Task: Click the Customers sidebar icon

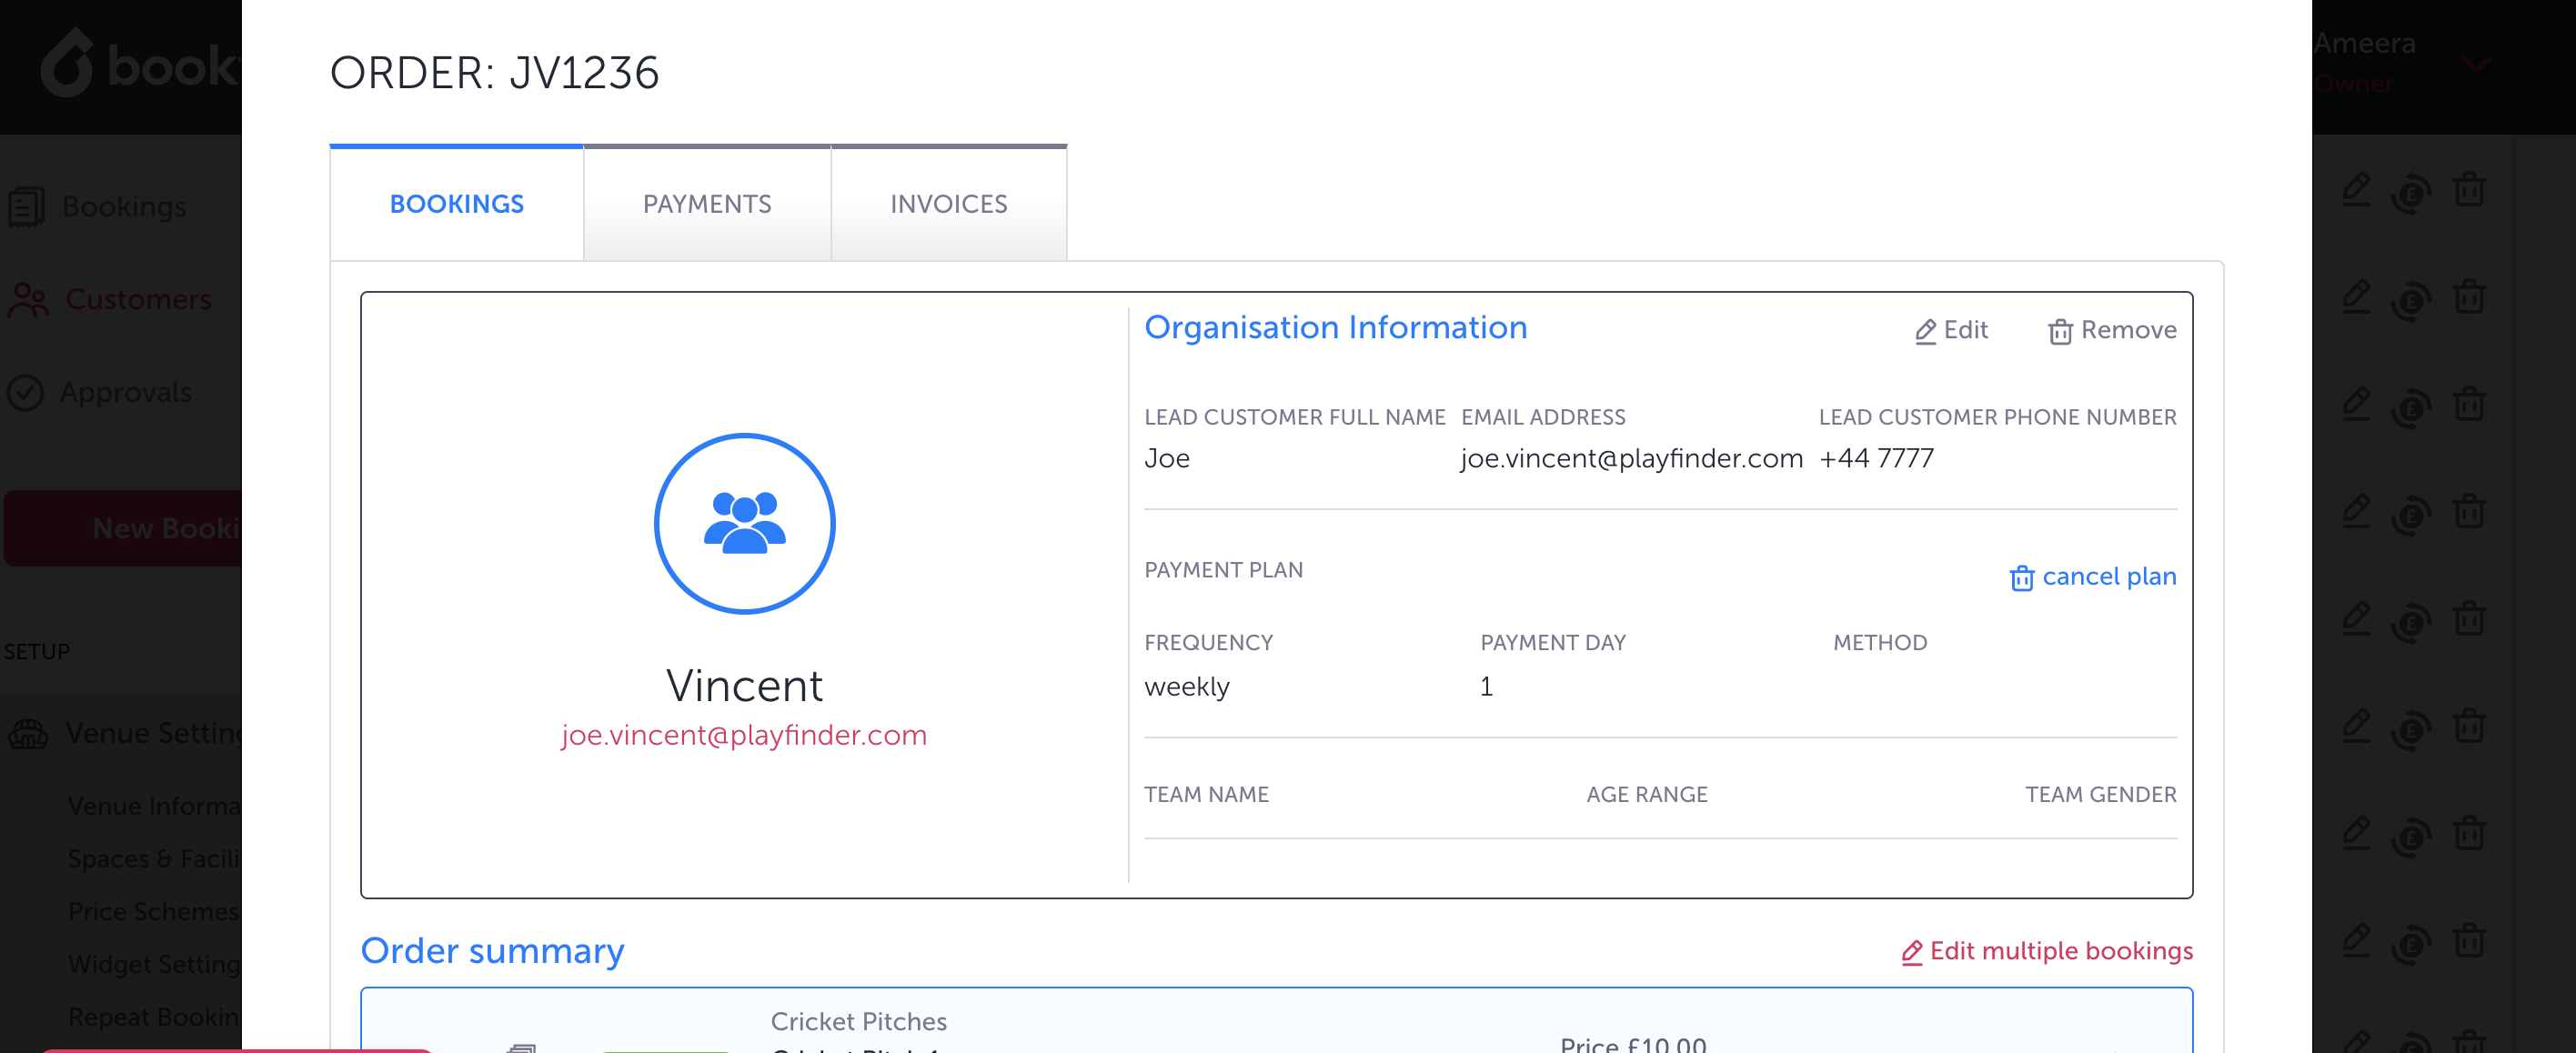Action: point(28,300)
